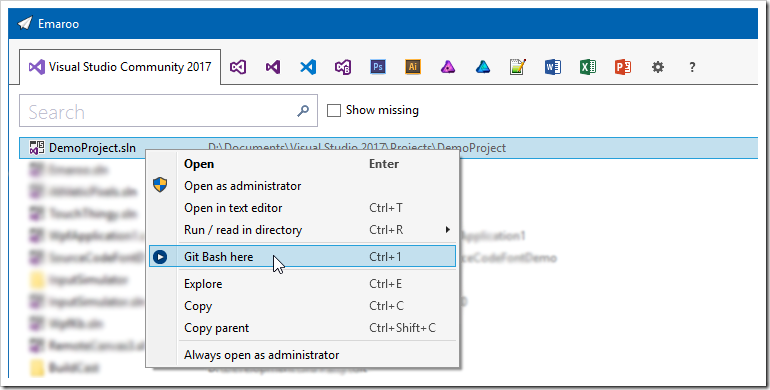Open the Affinity Designer tab
The width and height of the screenshot is (770, 390).
(x=483, y=67)
